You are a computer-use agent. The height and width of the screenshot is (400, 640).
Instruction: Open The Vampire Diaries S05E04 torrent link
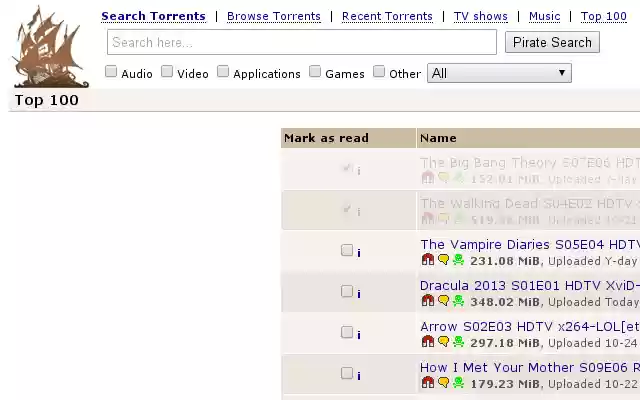click(530, 244)
